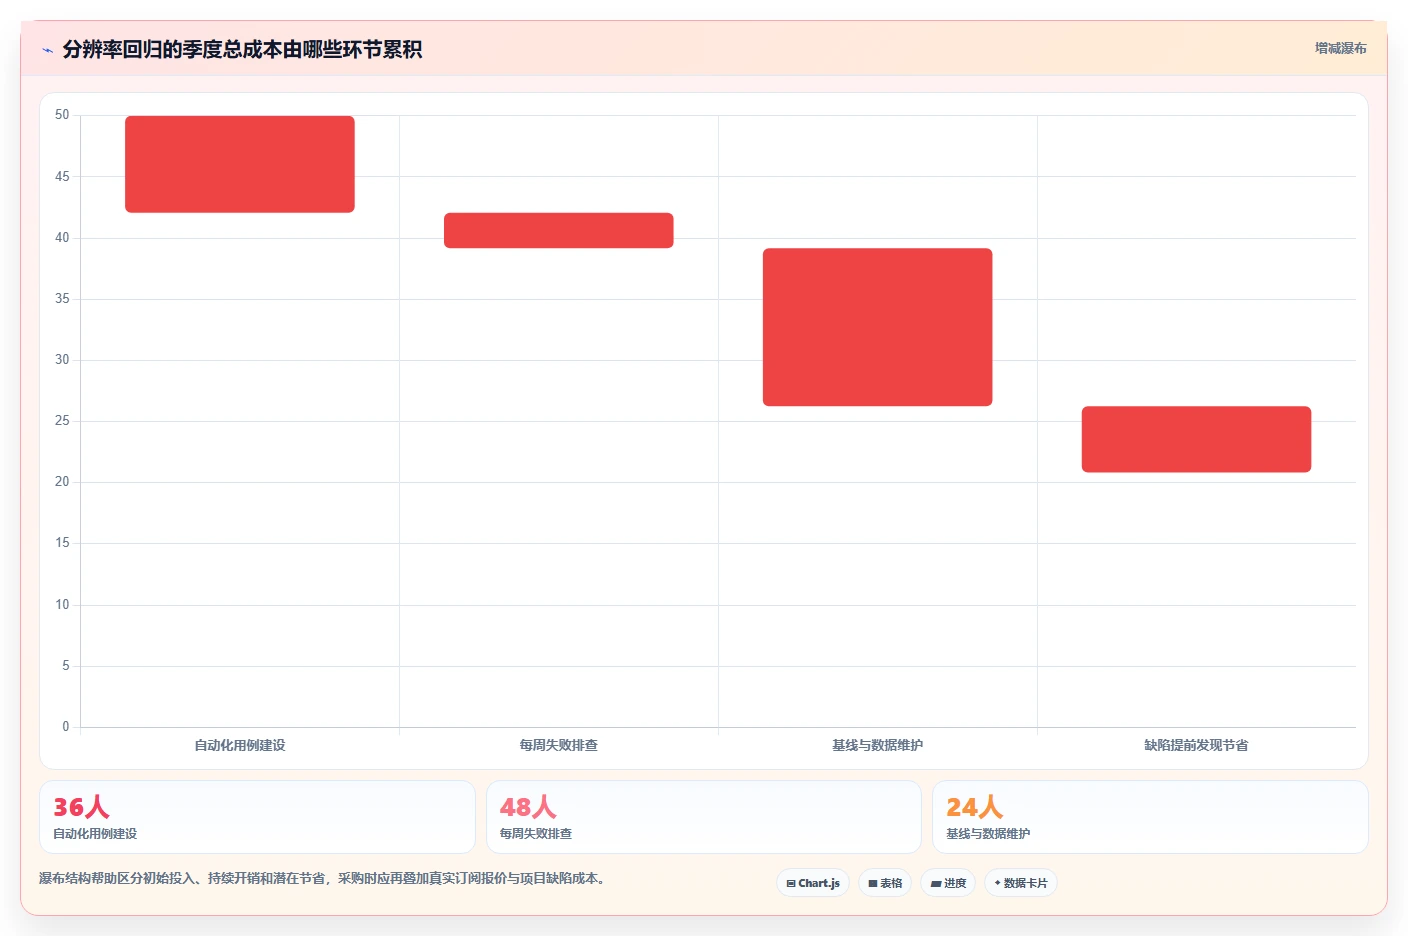Click the icon inside the 表格 tag
Screen dimensions: 1408x936
[x=873, y=884]
